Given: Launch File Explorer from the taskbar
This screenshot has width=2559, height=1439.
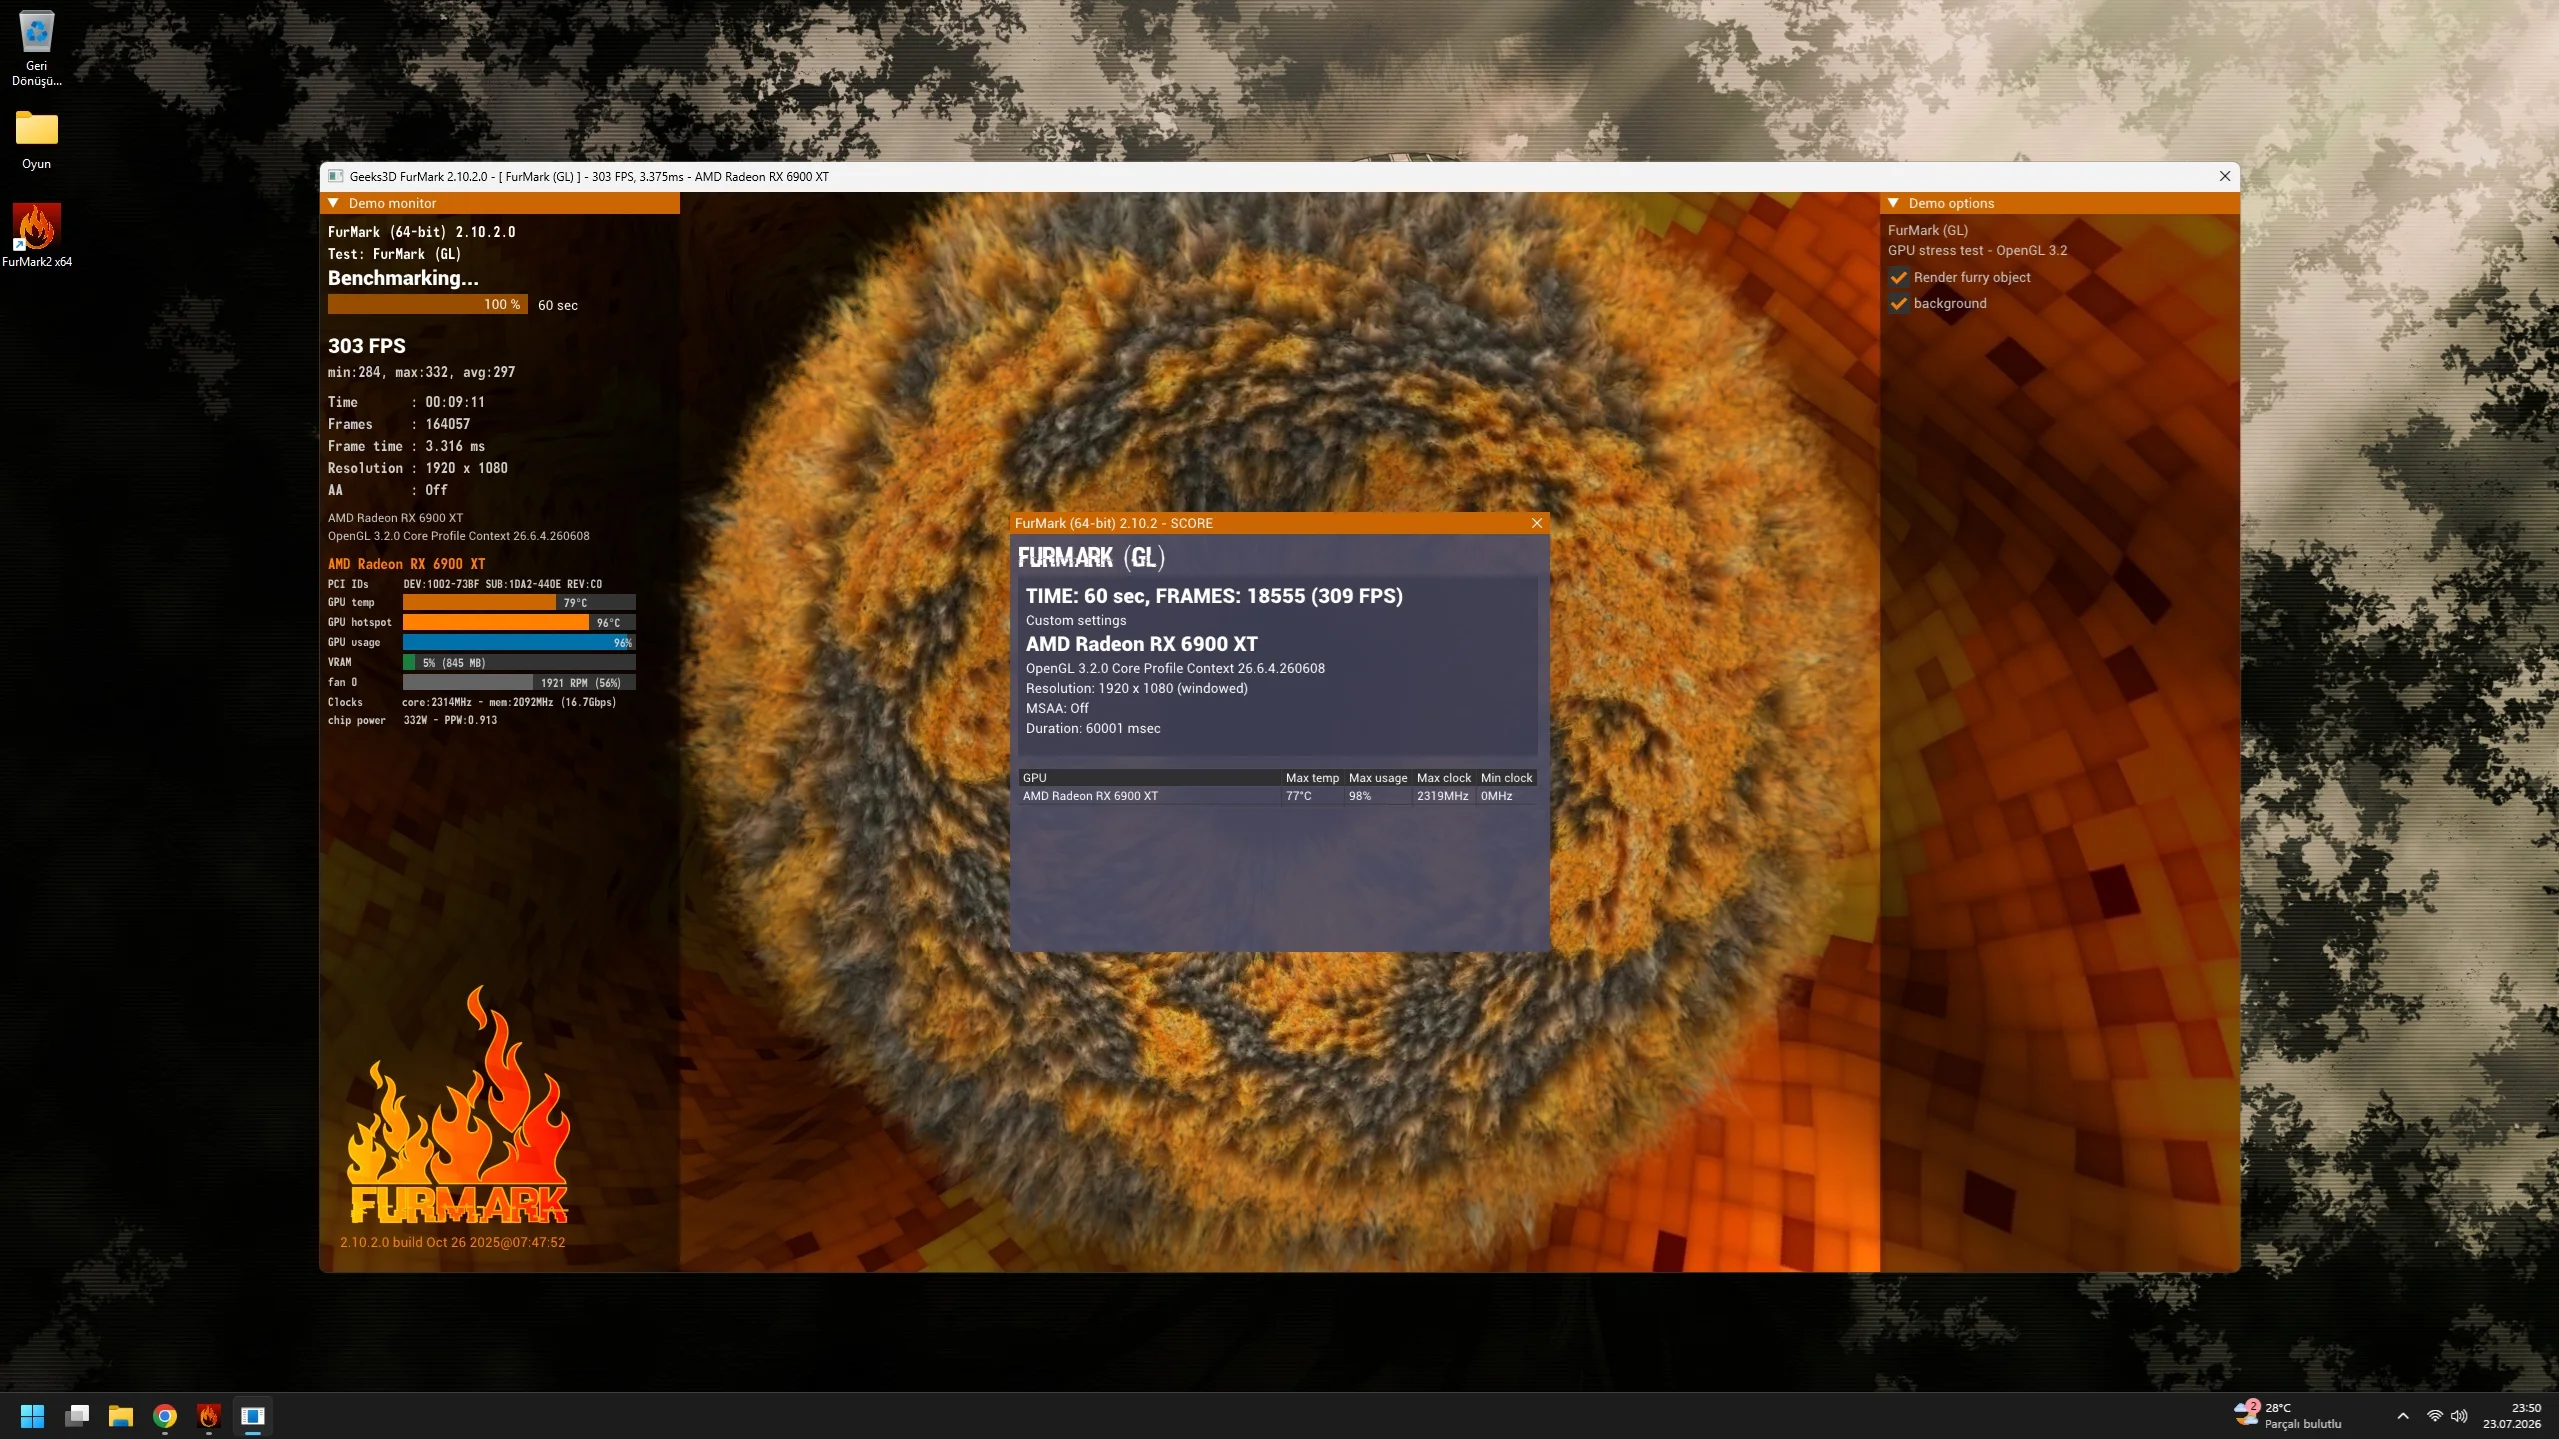Looking at the screenshot, I should 121,1416.
